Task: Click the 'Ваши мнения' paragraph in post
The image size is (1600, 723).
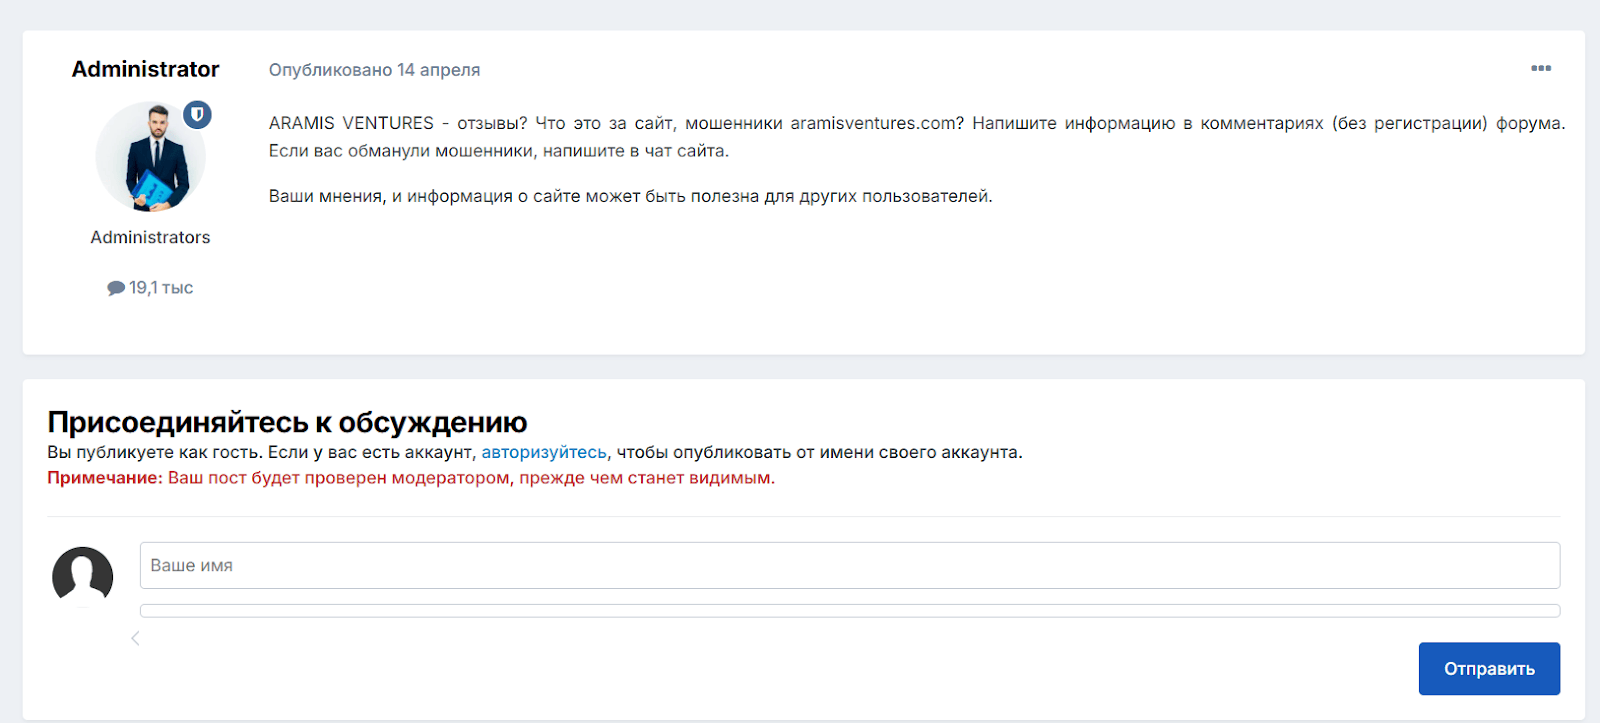Action: coord(630,196)
